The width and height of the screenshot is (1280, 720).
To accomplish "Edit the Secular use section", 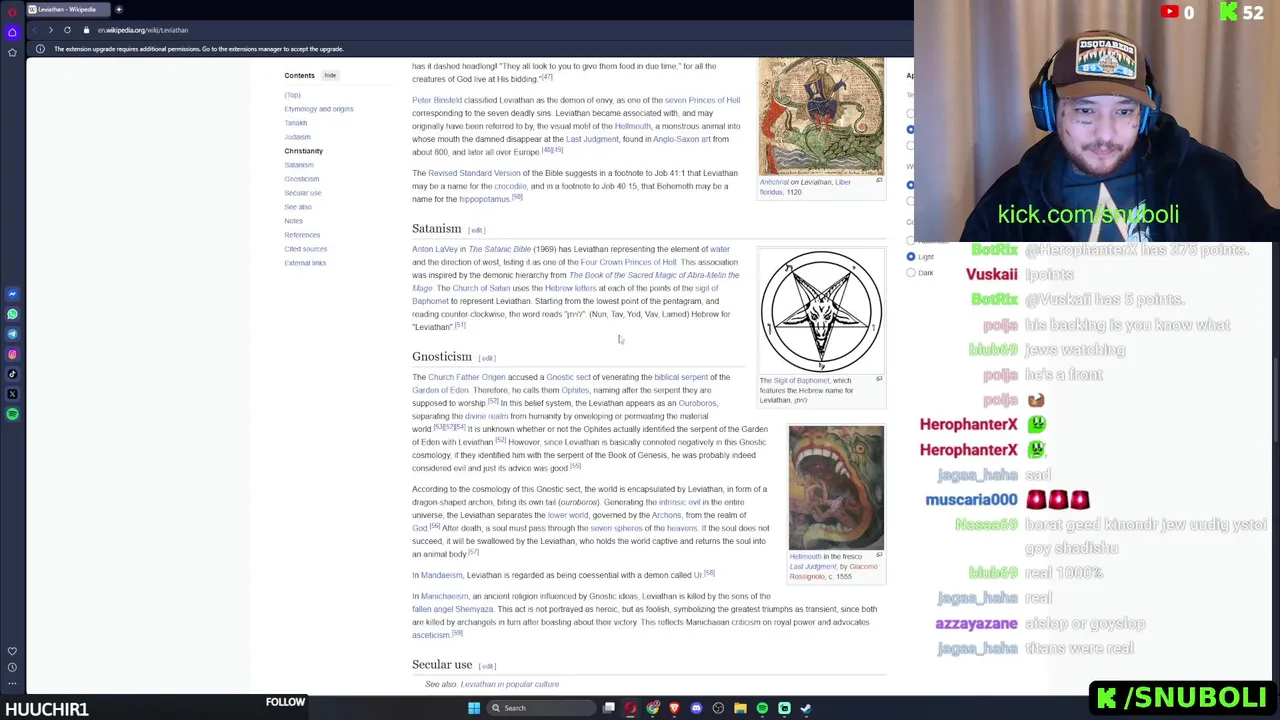I will click(x=487, y=666).
